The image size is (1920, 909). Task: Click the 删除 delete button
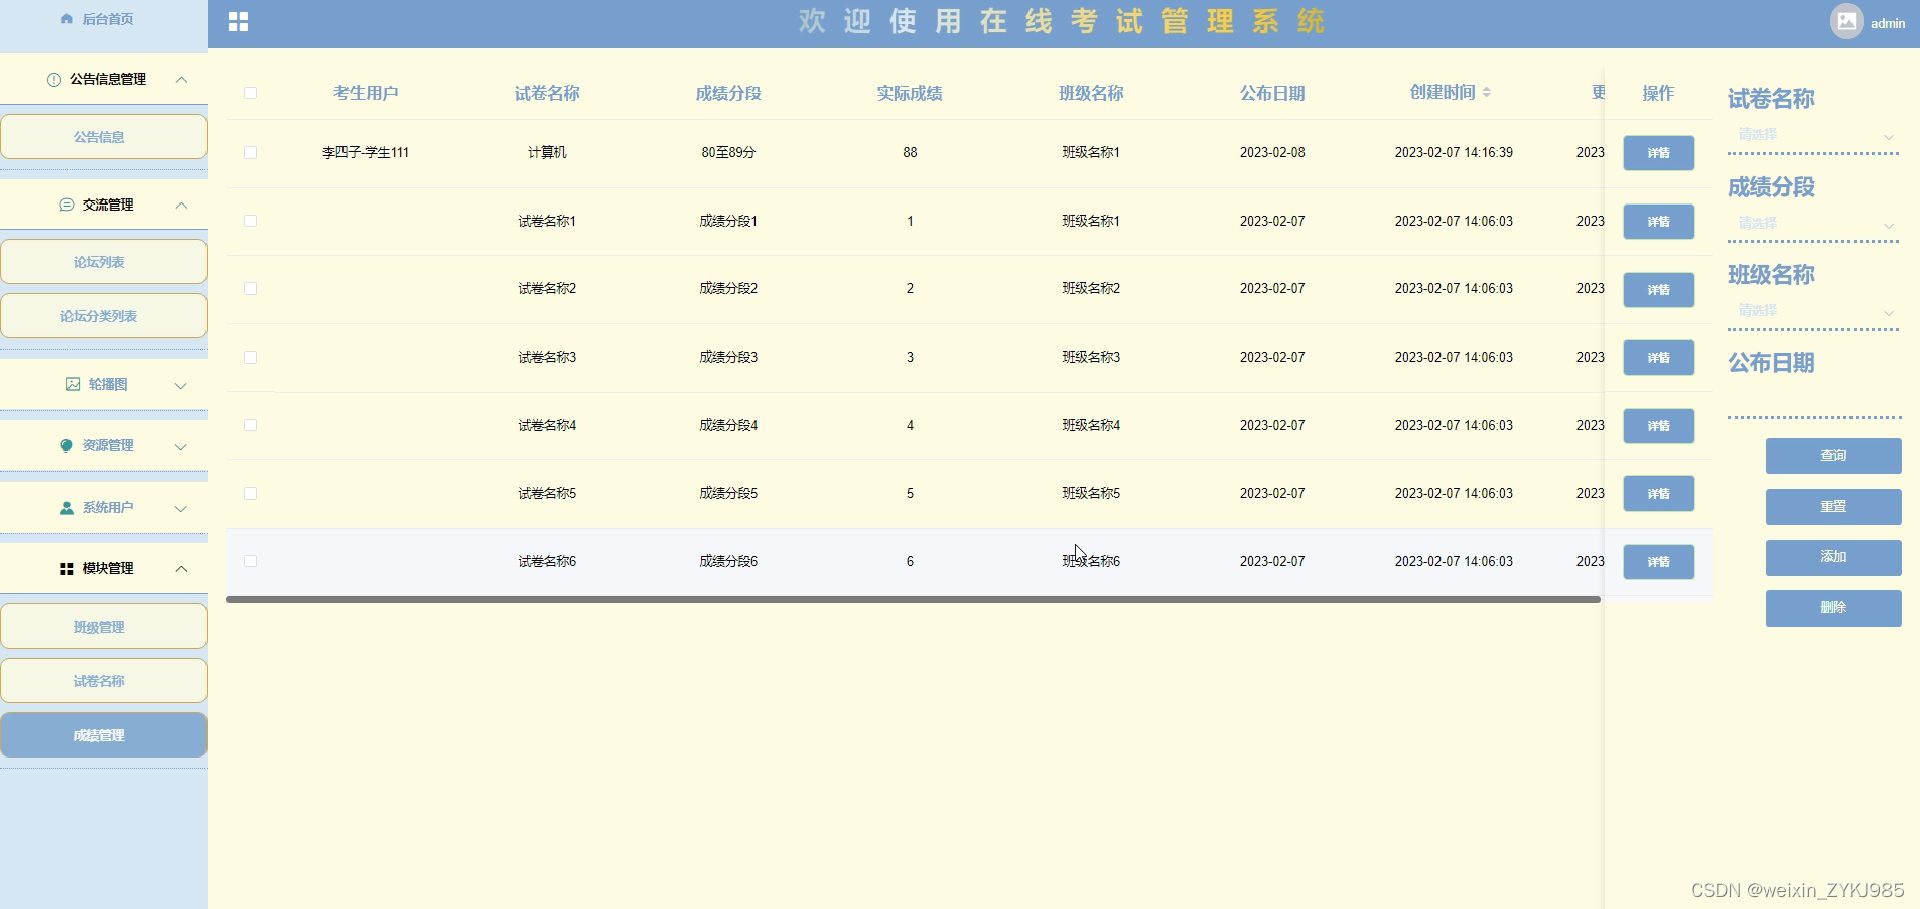coord(1833,608)
